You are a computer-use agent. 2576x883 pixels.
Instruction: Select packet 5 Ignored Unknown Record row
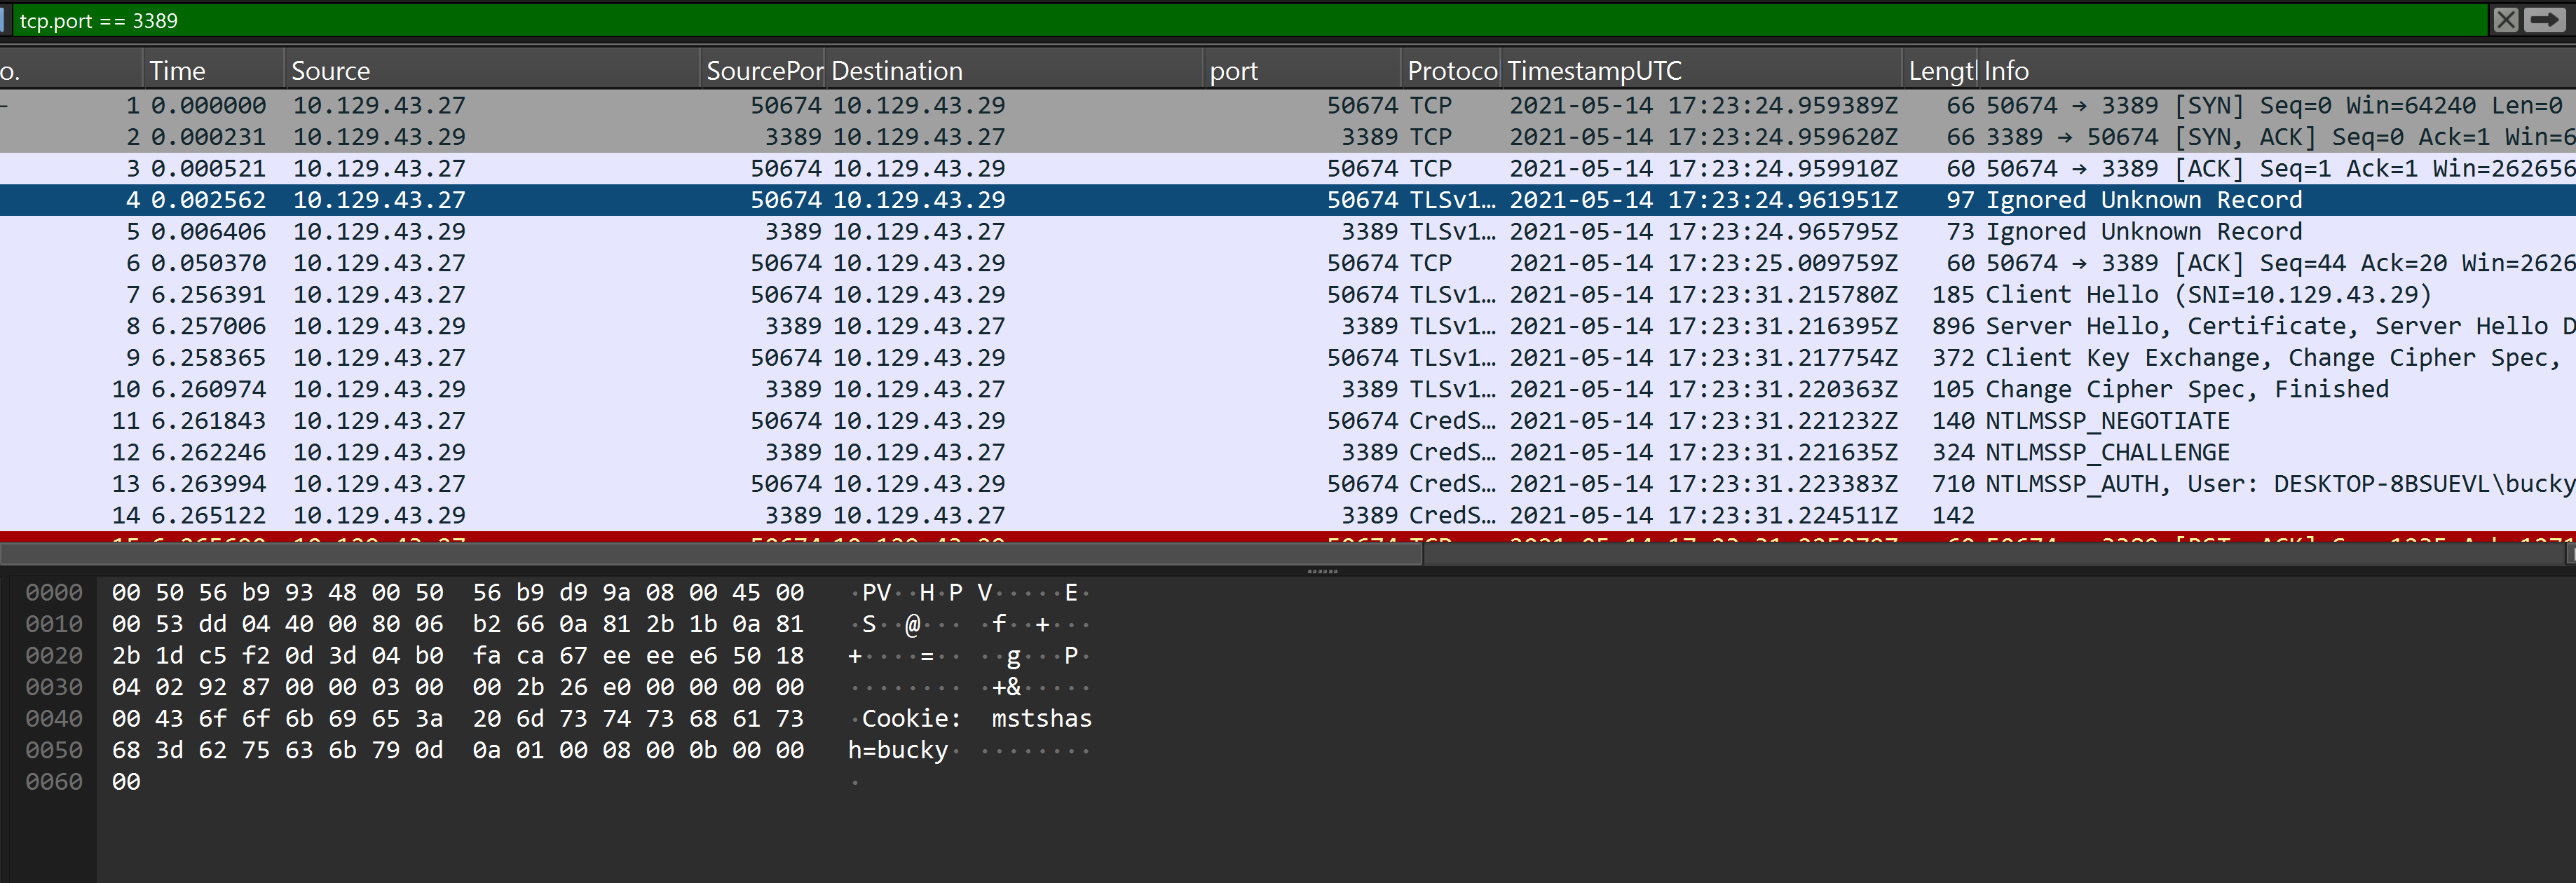[1288, 231]
